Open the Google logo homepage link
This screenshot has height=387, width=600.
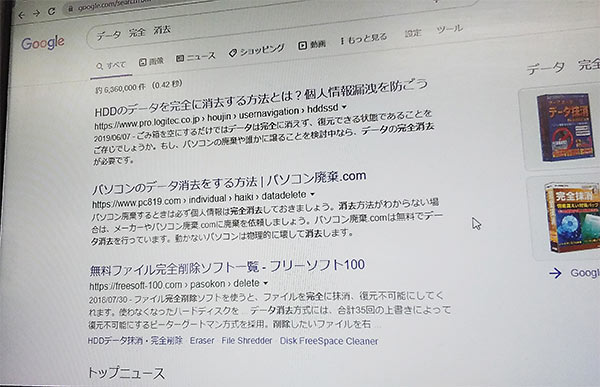(x=43, y=43)
